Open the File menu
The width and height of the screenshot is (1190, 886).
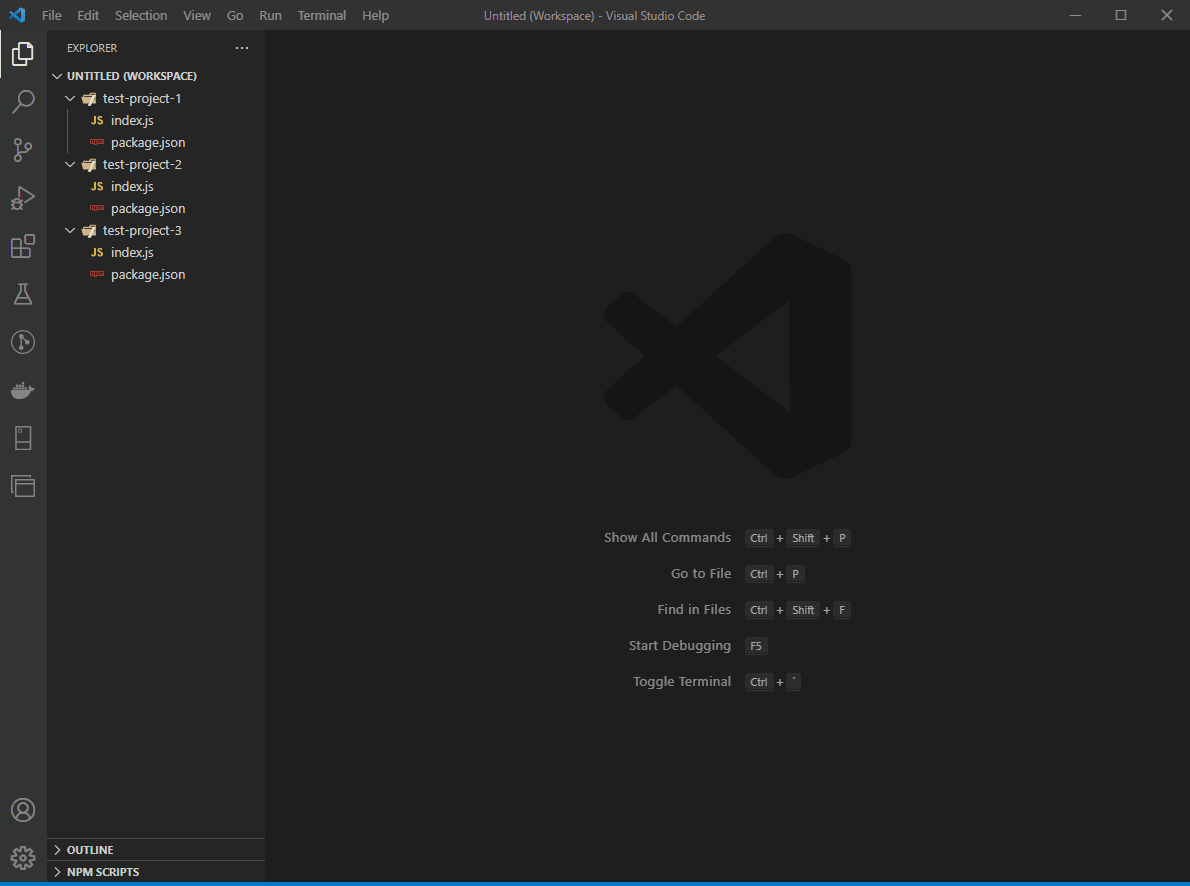(x=52, y=15)
